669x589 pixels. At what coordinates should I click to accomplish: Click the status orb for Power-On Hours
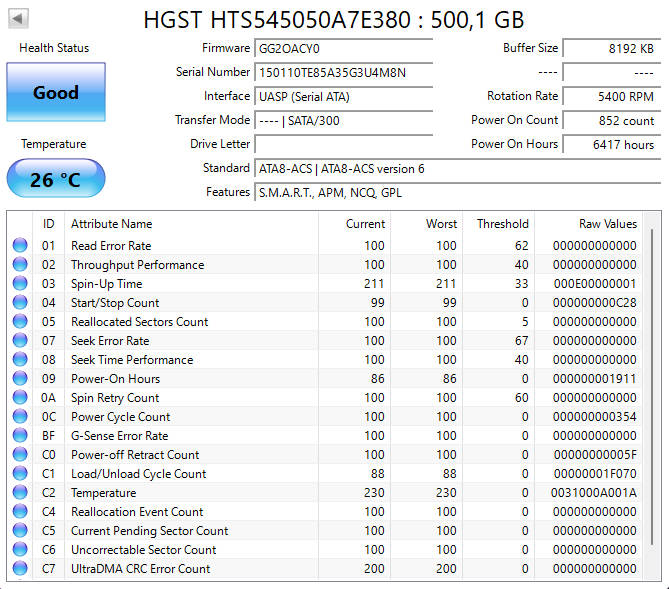pyautogui.click(x=20, y=379)
